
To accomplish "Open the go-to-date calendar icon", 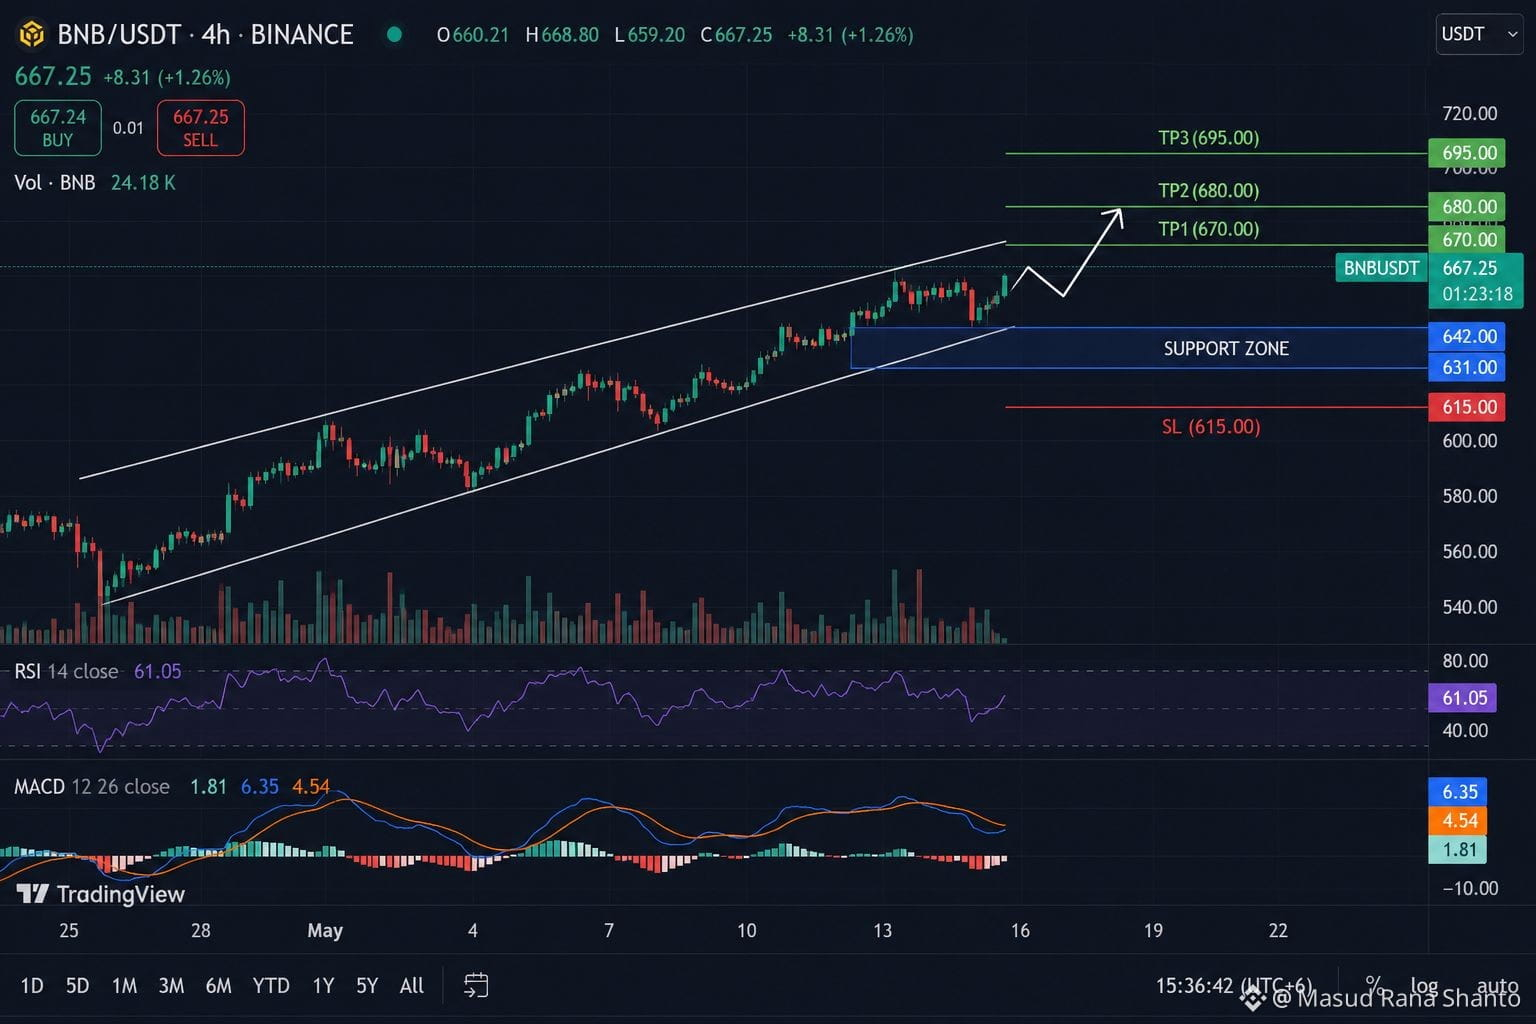I will tap(476, 985).
